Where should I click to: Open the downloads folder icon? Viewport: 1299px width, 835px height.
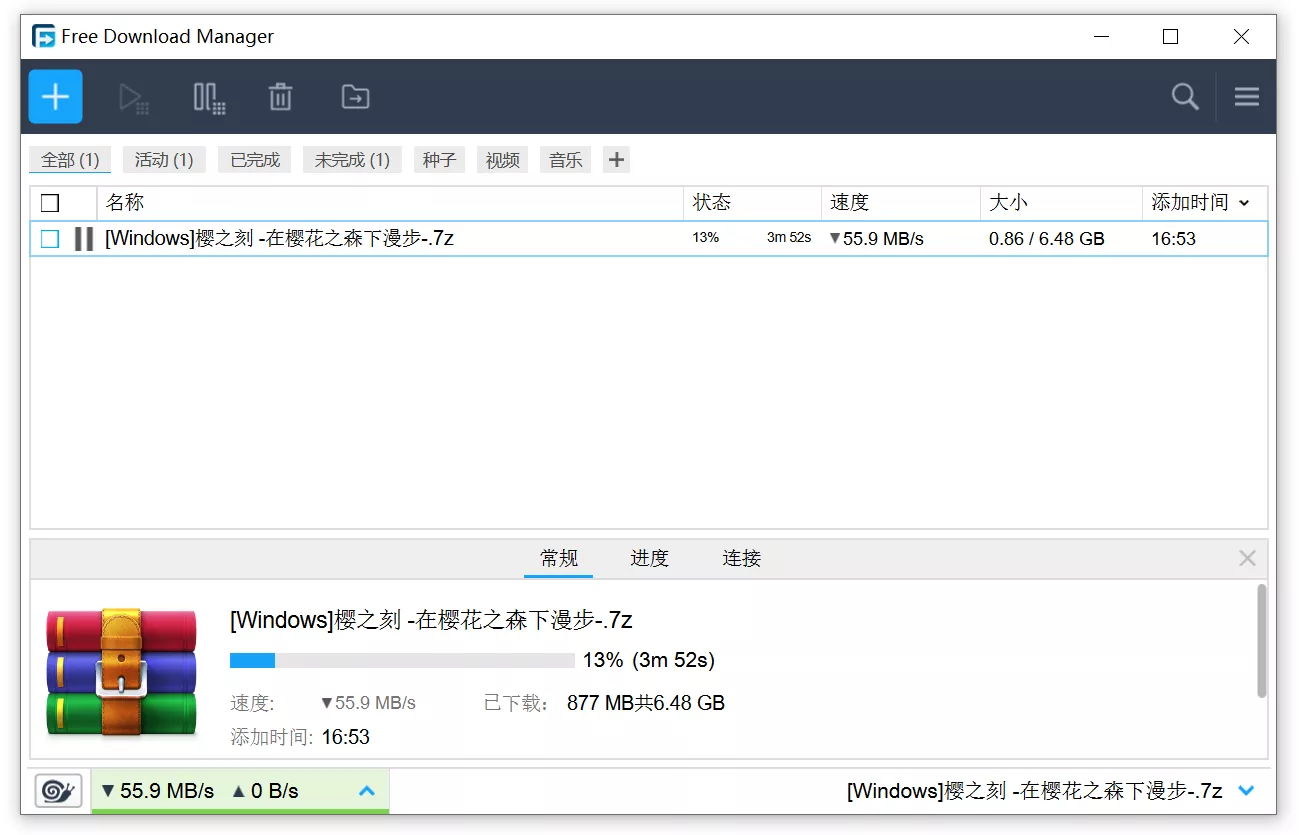pyautogui.click(x=353, y=96)
